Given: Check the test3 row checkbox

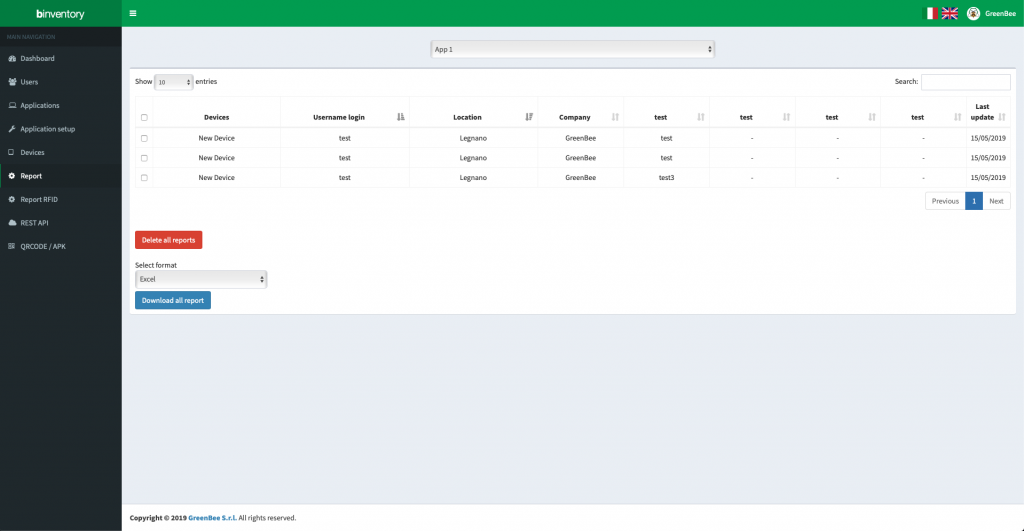Looking at the screenshot, I should coord(144,178).
